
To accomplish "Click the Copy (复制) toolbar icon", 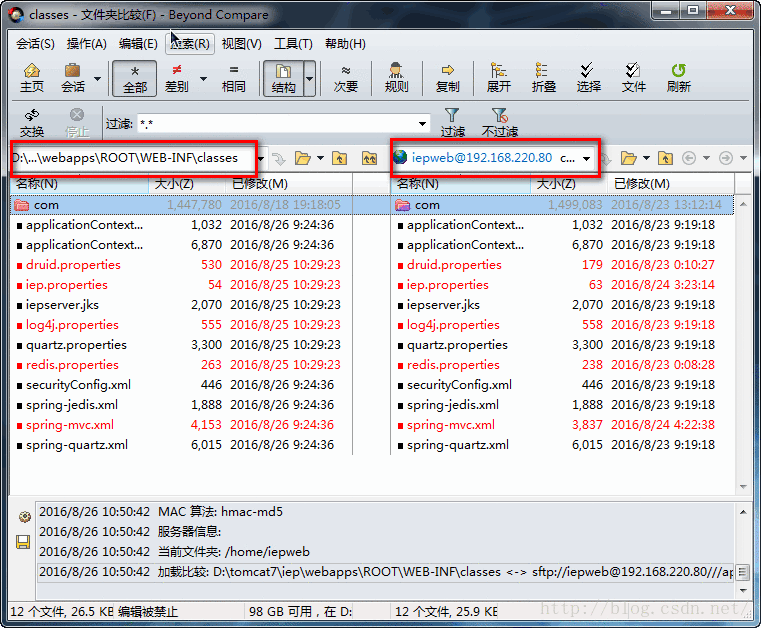I will click(x=447, y=78).
